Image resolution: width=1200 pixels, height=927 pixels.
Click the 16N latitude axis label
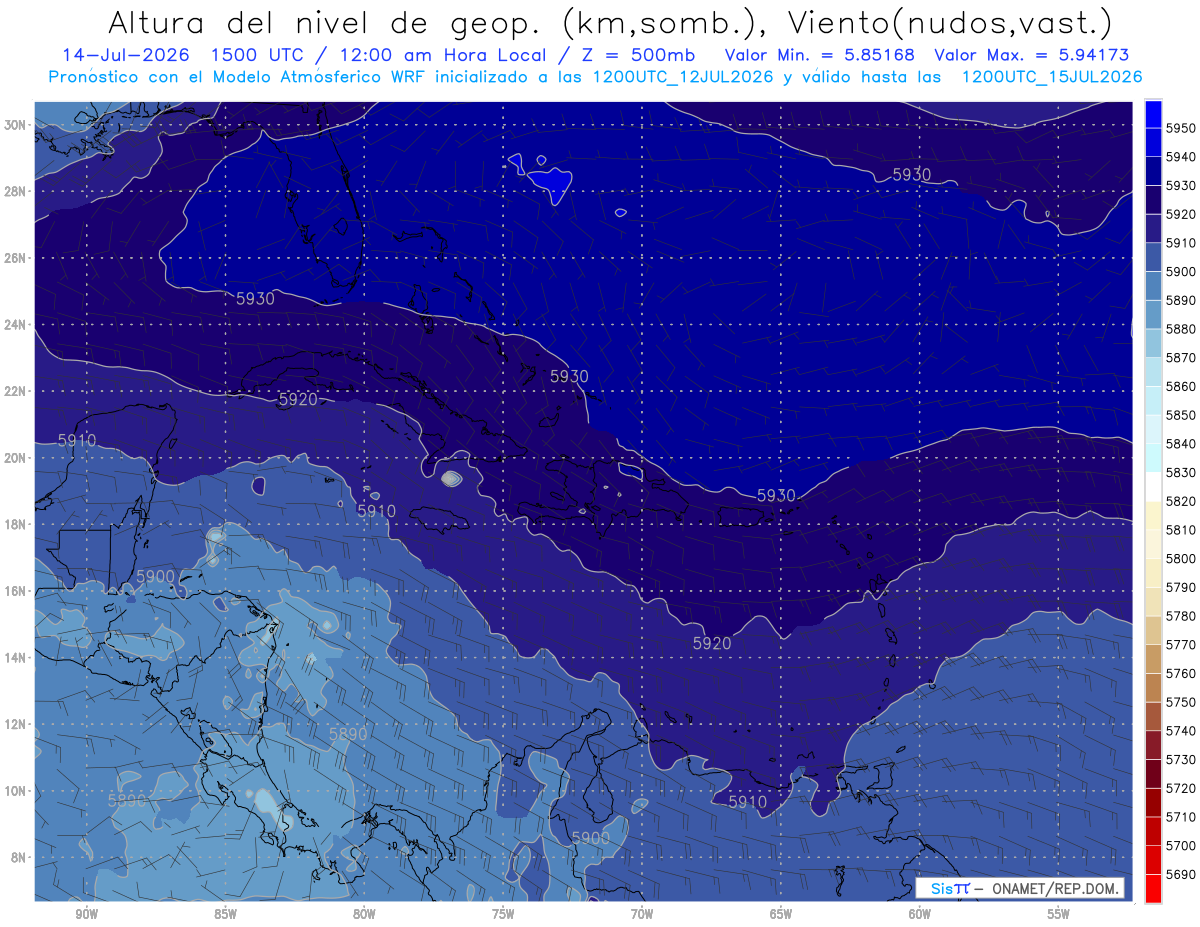coord(15,590)
